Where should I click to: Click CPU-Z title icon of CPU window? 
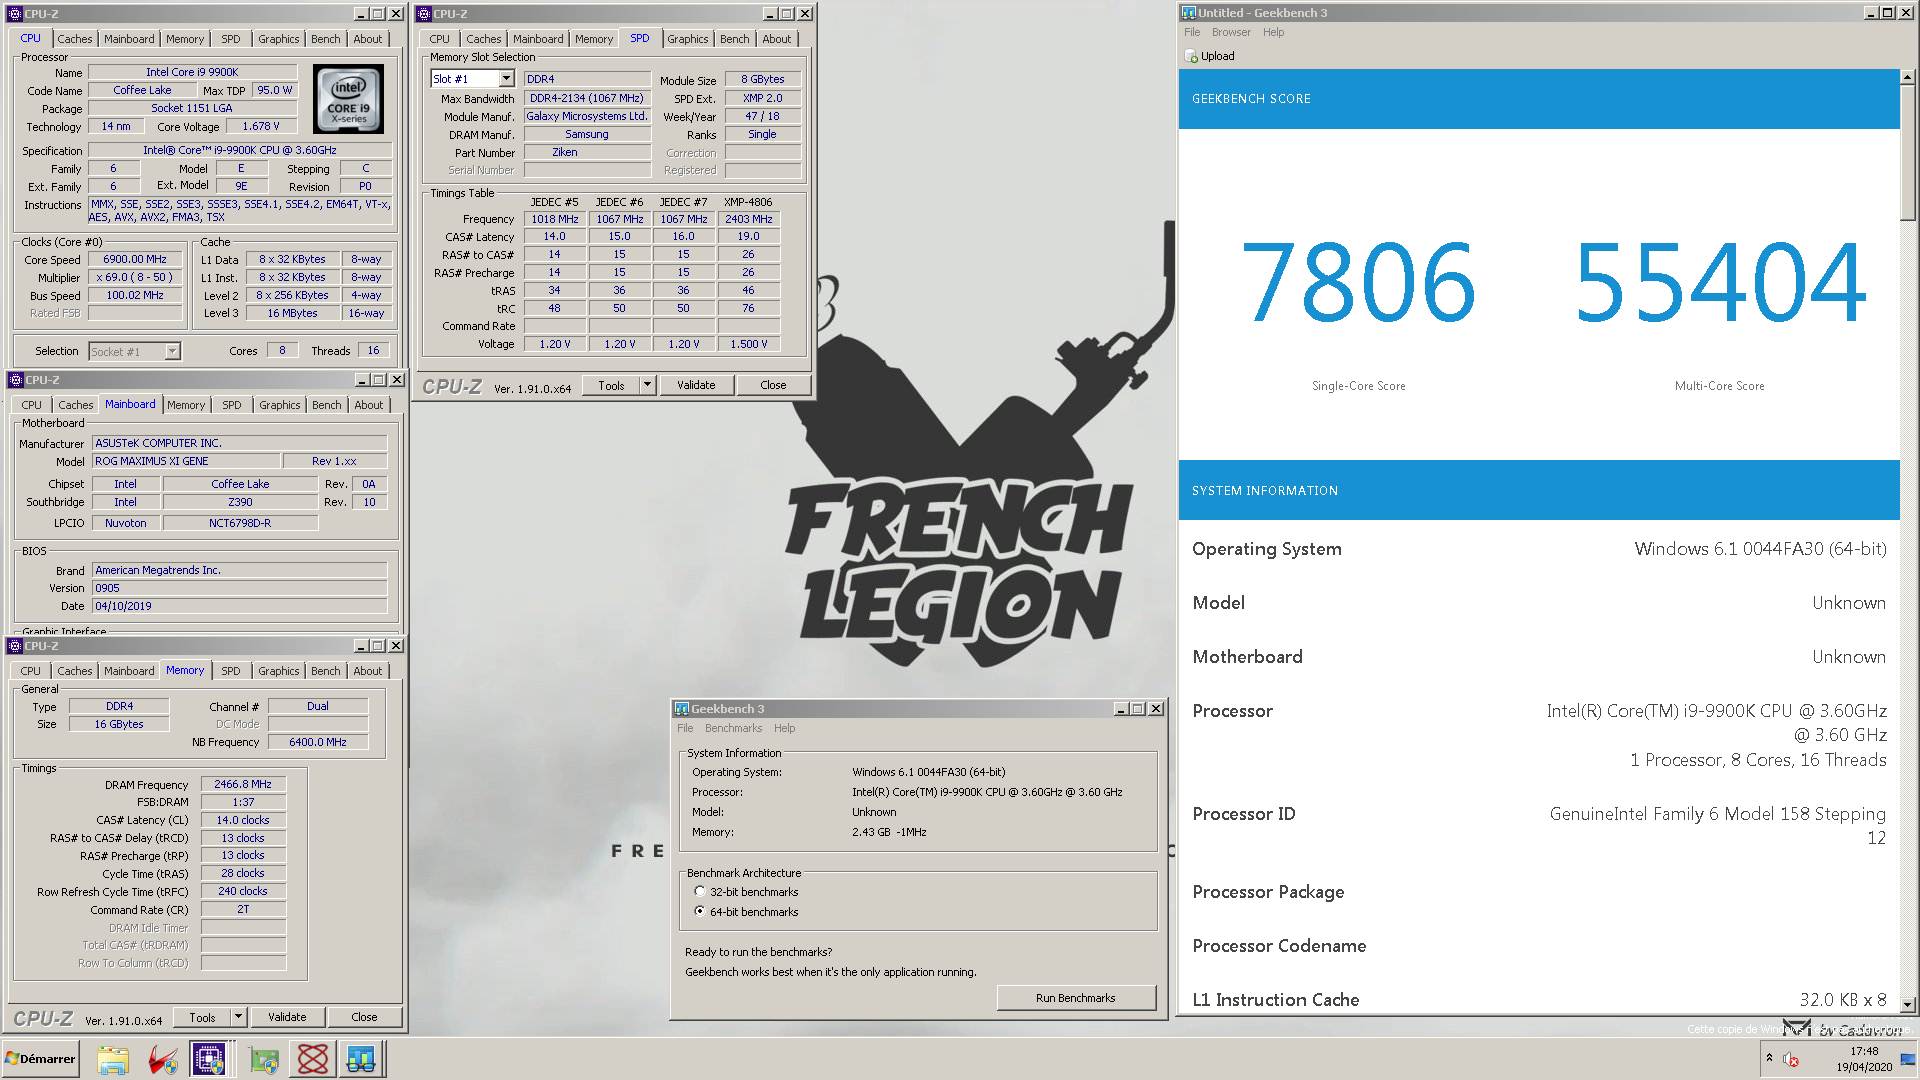[x=15, y=14]
